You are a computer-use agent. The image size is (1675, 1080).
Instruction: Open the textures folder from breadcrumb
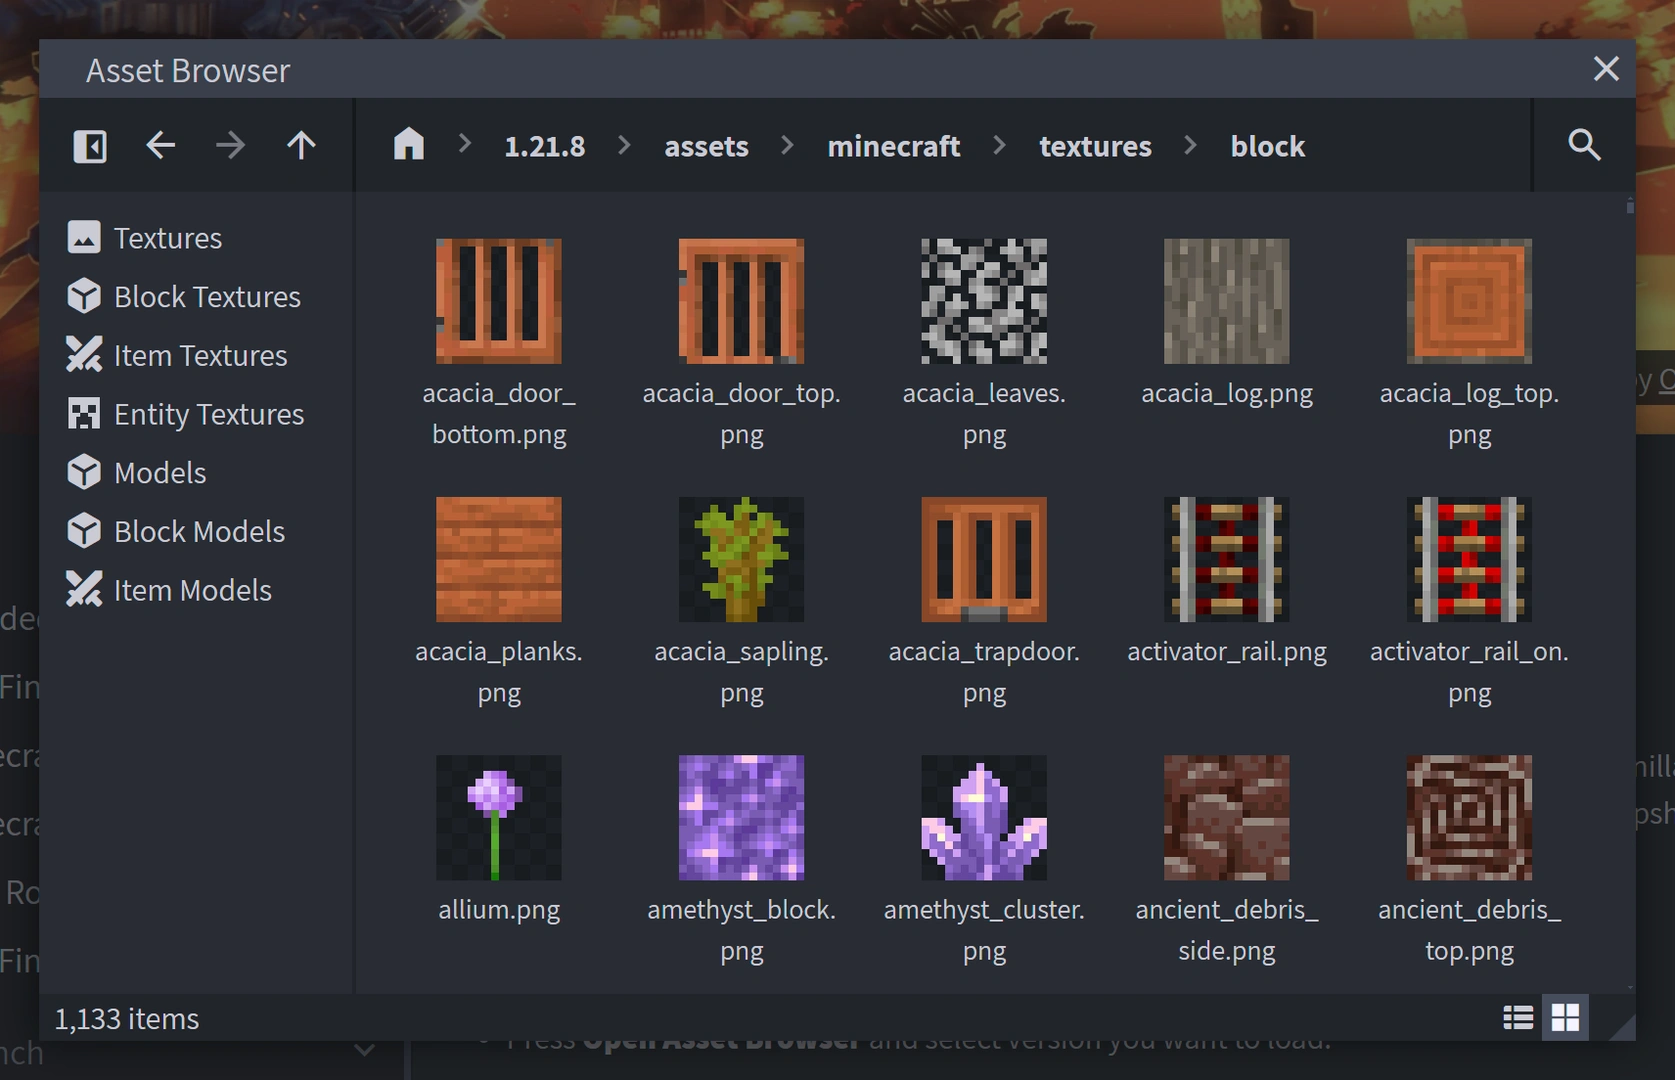1096,145
